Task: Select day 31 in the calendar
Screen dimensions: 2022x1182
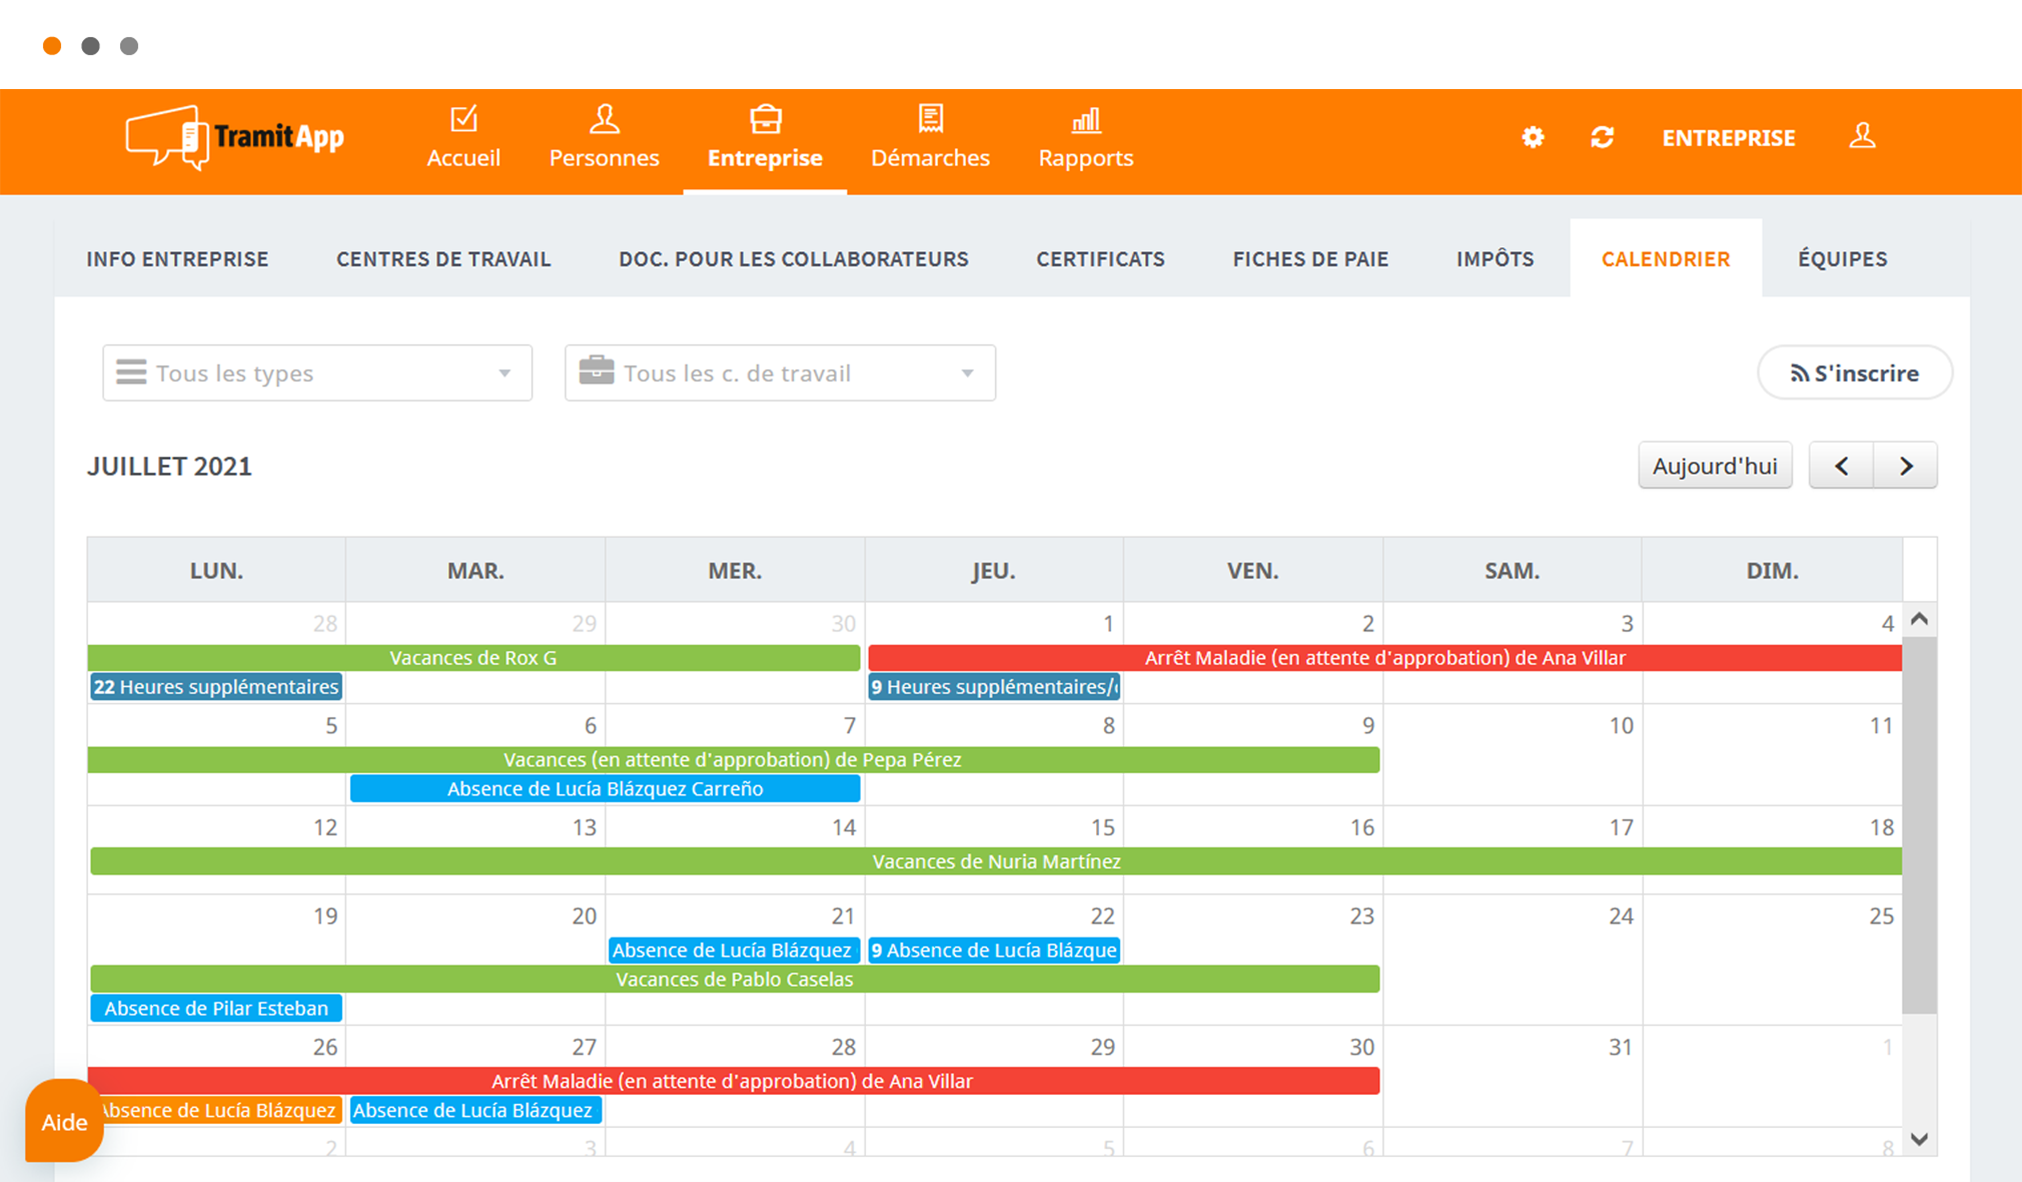Action: 1620,1047
